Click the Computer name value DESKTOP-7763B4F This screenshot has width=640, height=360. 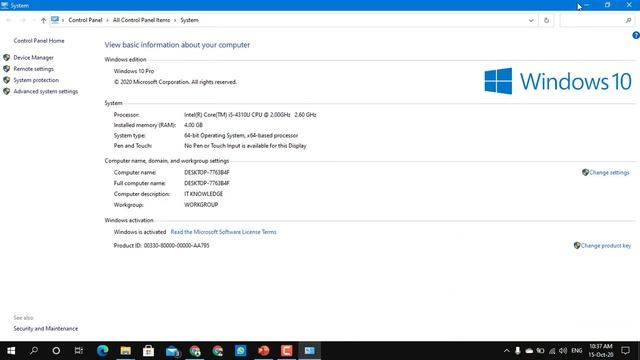click(207, 172)
